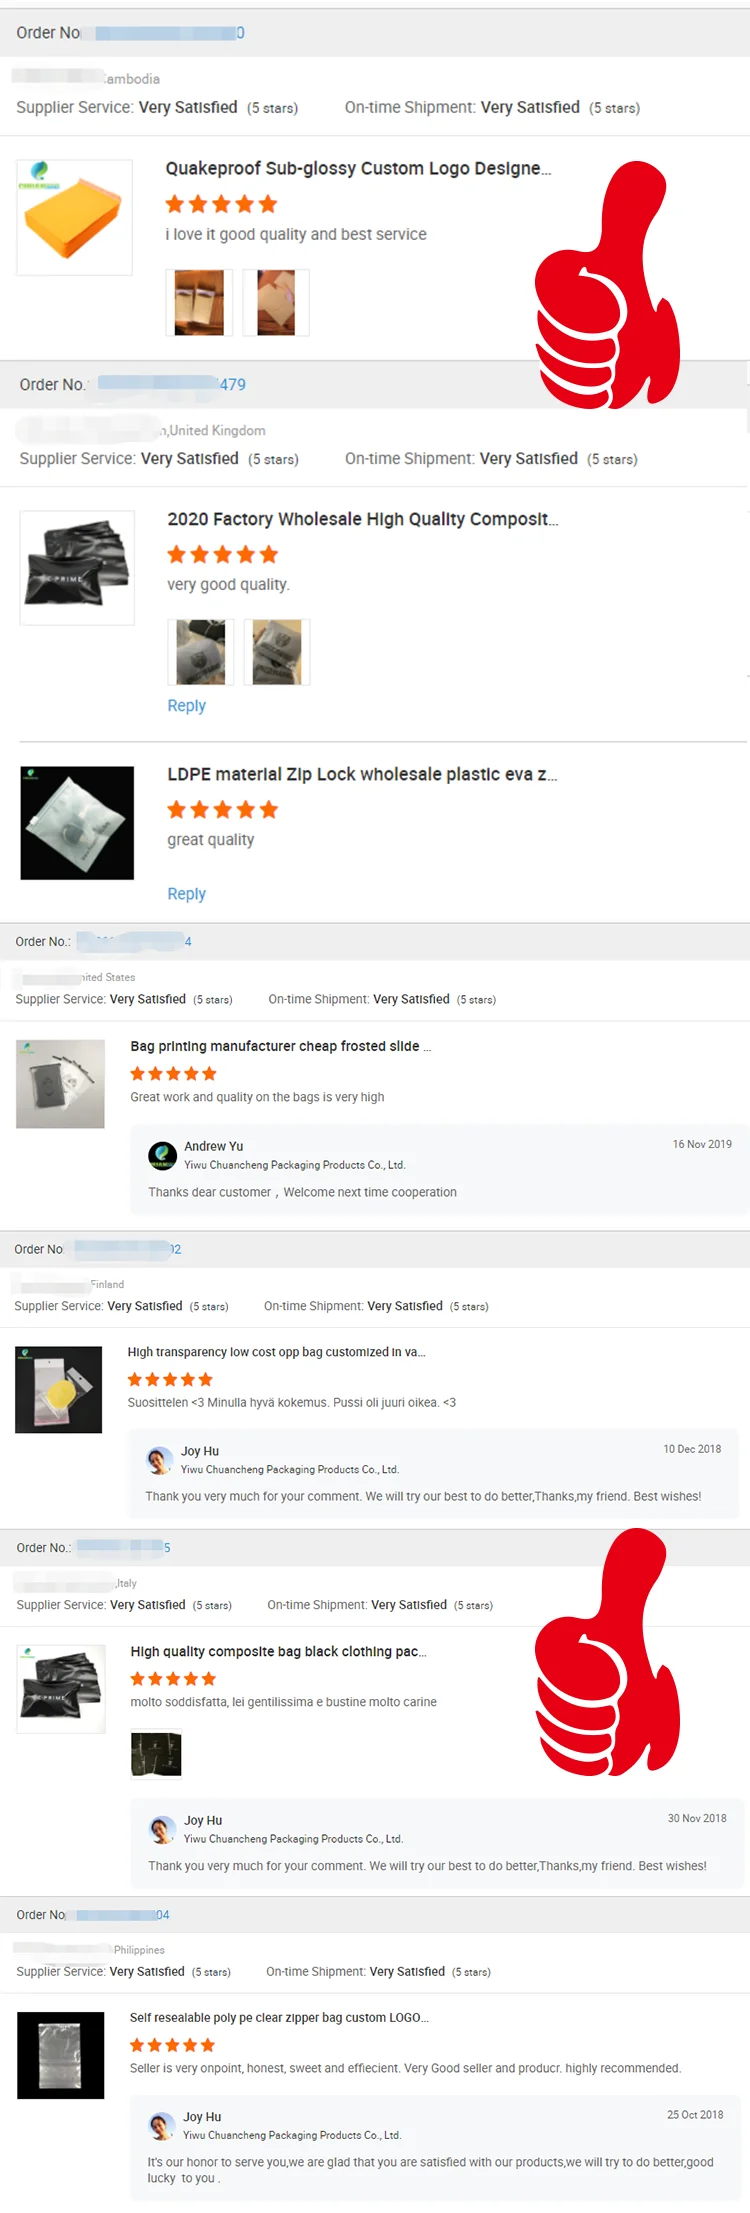Open the yellow bubble mailer product thumbnail
Screen dimensions: 750x2213
tap(74, 217)
